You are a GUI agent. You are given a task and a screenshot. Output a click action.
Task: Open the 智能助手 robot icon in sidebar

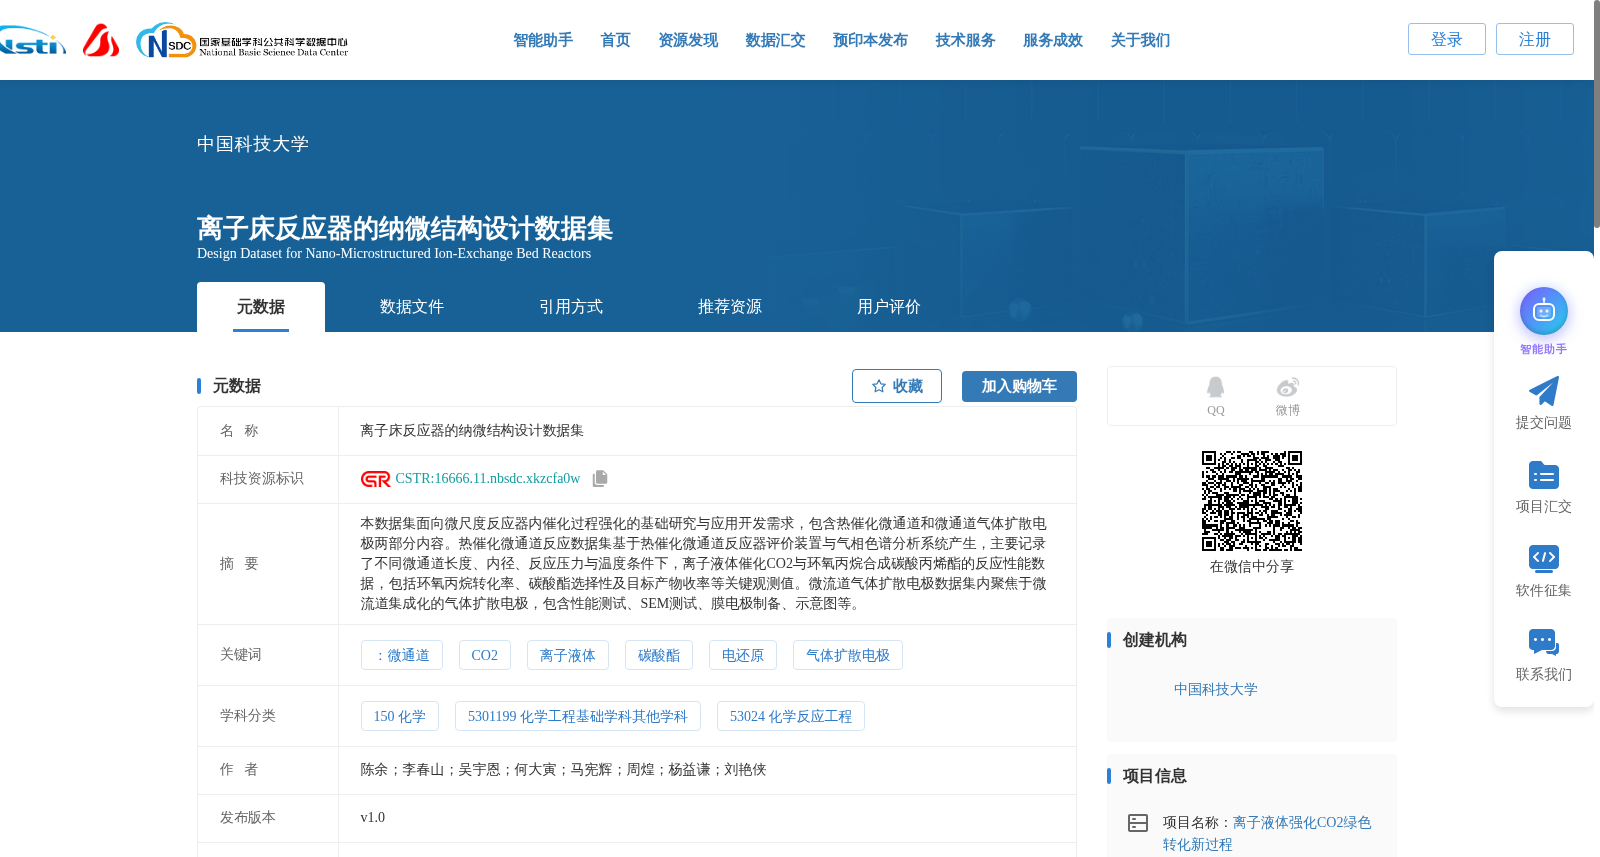(x=1543, y=312)
